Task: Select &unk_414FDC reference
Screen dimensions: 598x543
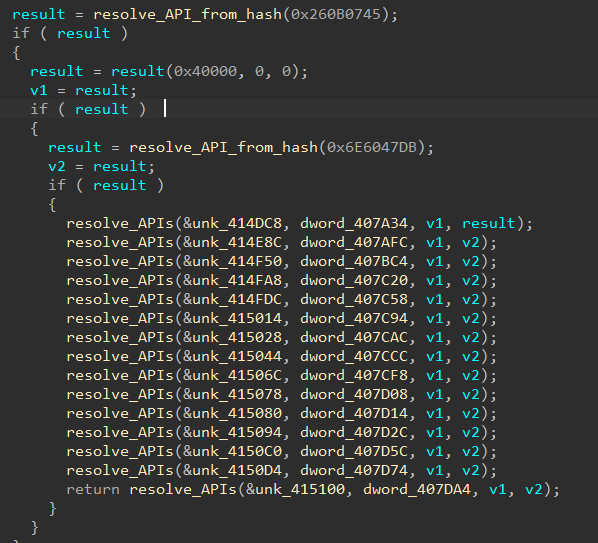Action: pos(233,299)
